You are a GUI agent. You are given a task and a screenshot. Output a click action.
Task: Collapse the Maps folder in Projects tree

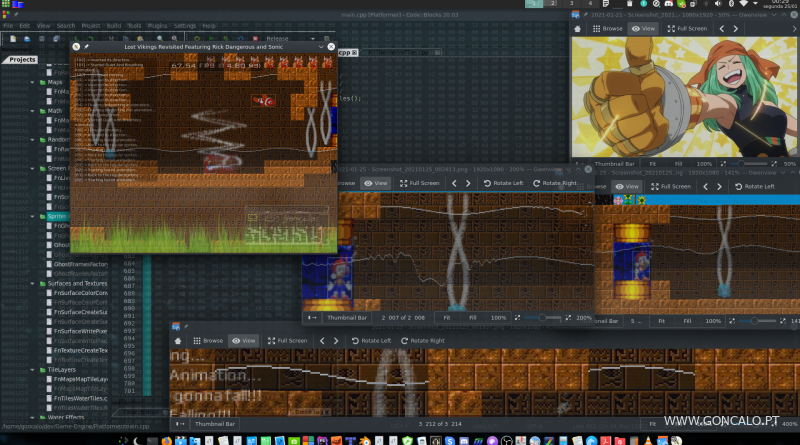coord(33,82)
